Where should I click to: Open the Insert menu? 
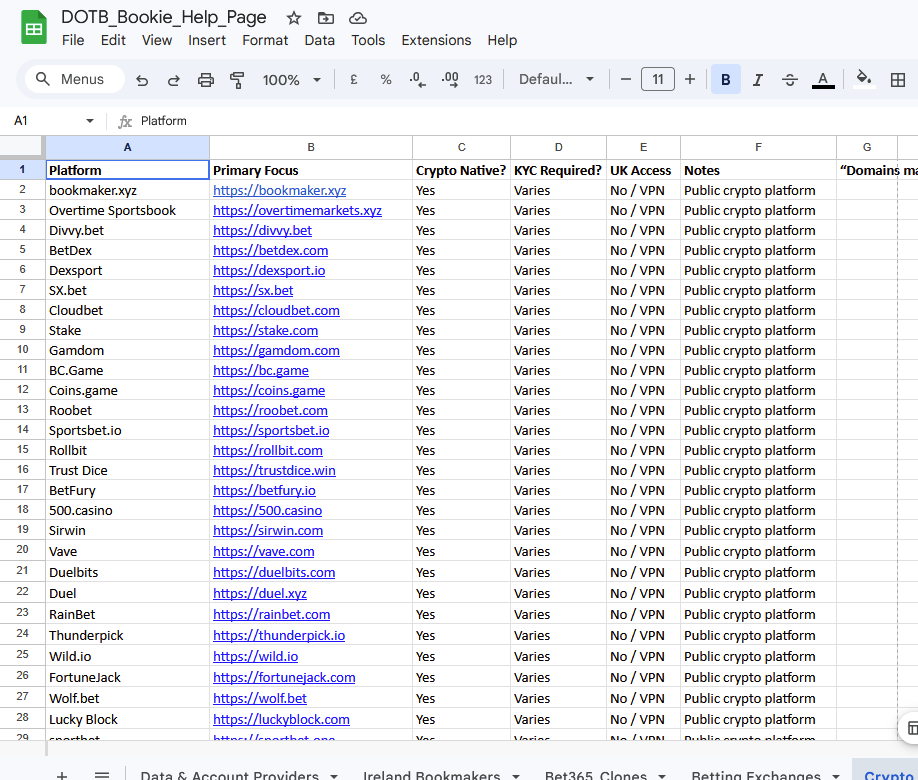click(207, 40)
